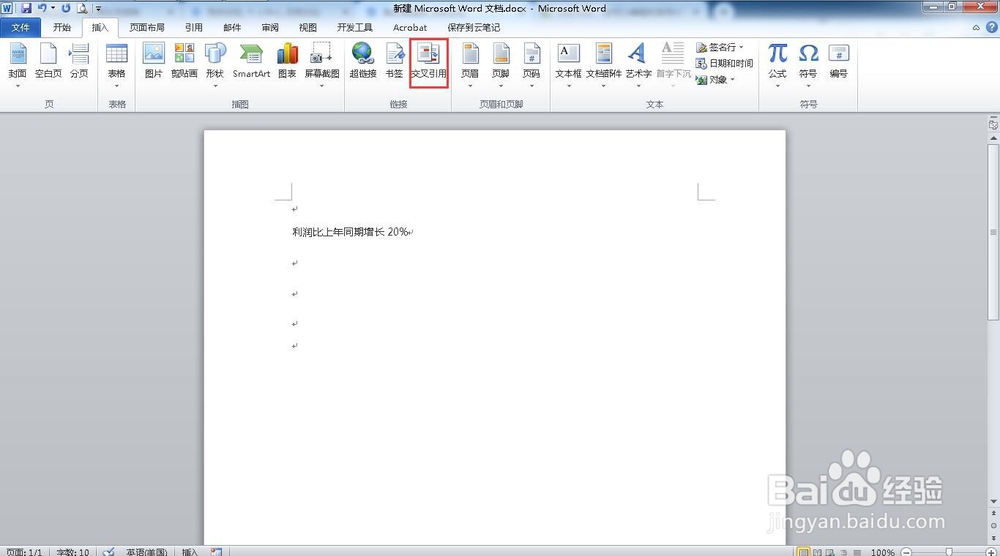Image resolution: width=1000 pixels, height=556 pixels.
Task: Open the Save to Cloud Notes (保存到云笔记) tab
Action: coord(474,27)
